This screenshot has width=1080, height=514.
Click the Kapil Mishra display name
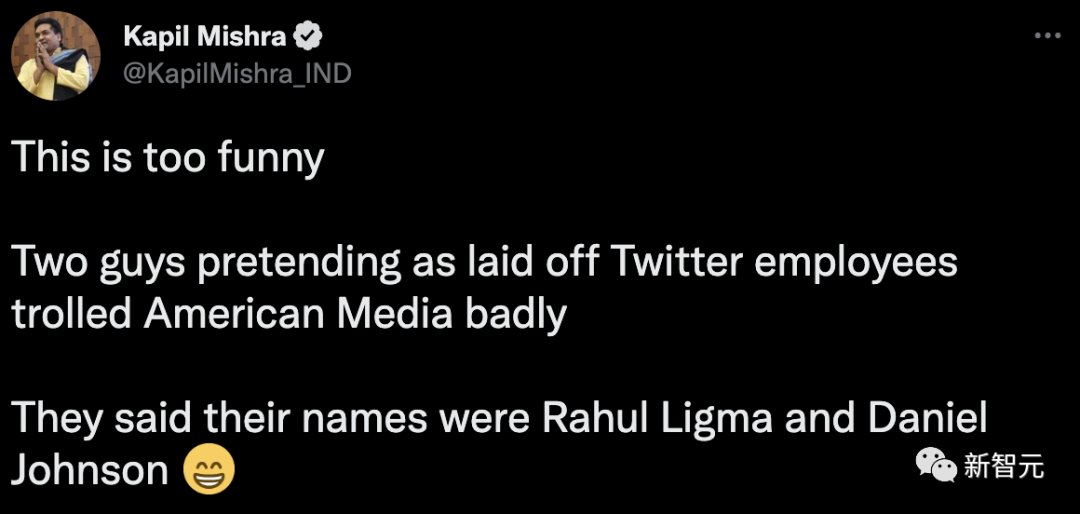click(x=205, y=37)
